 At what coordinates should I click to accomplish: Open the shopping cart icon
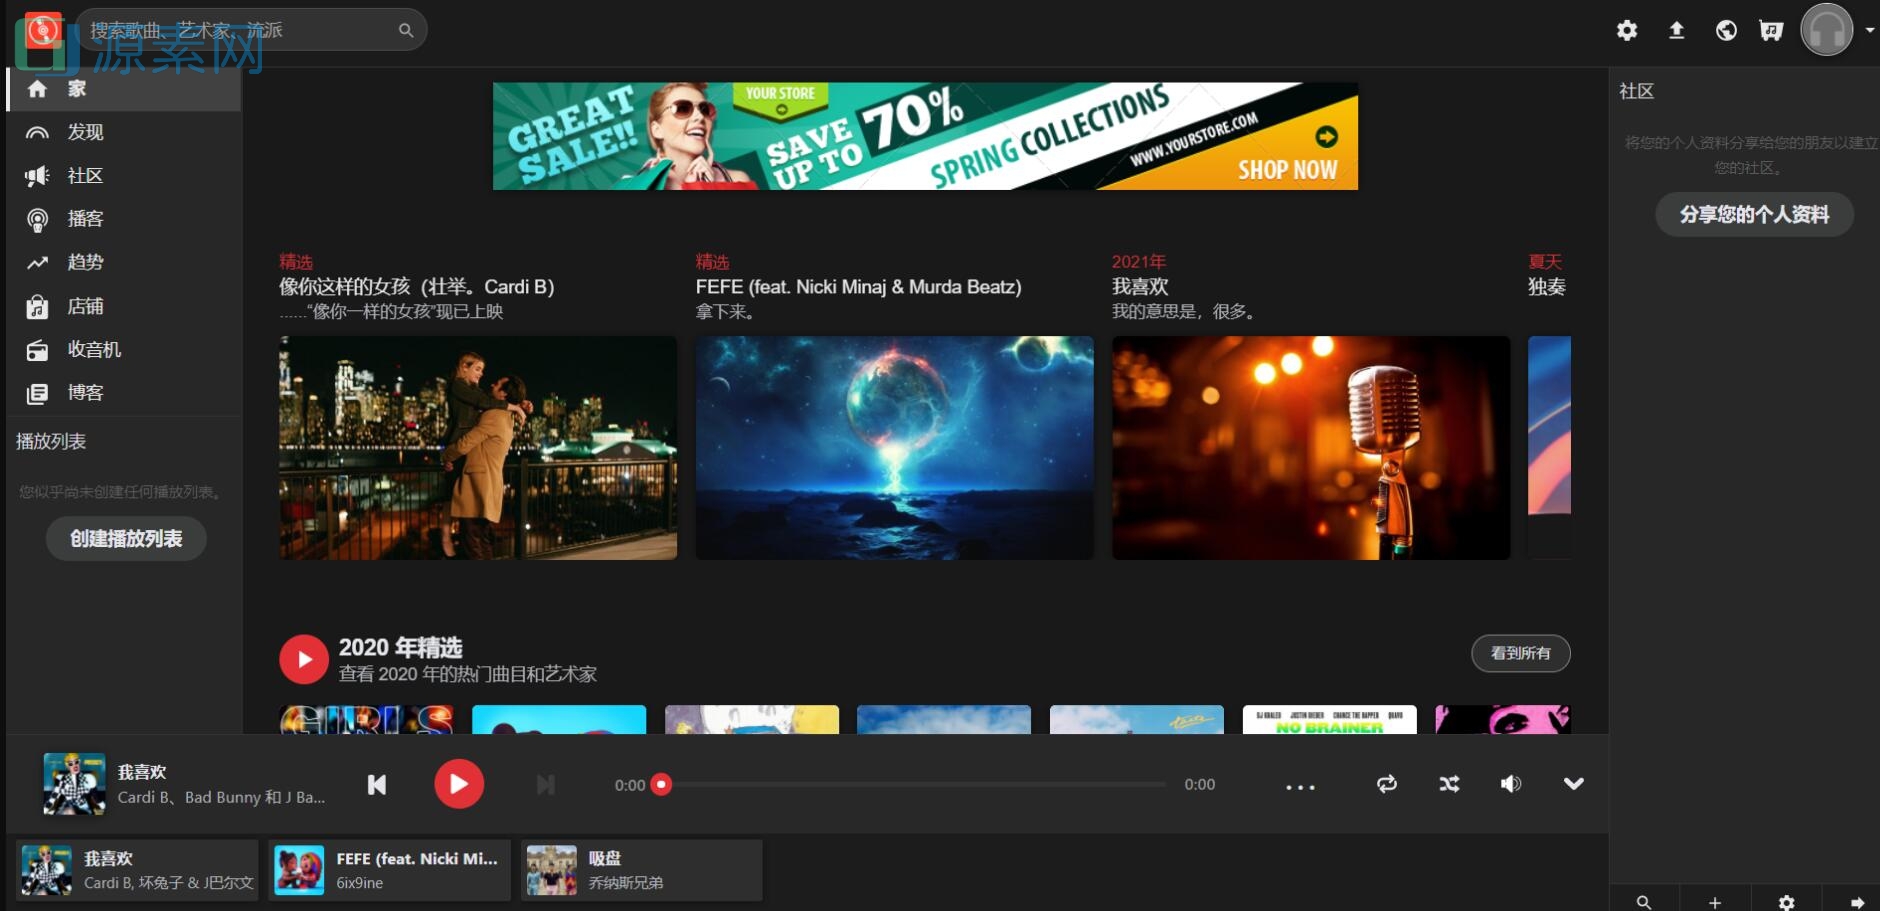(x=1771, y=31)
